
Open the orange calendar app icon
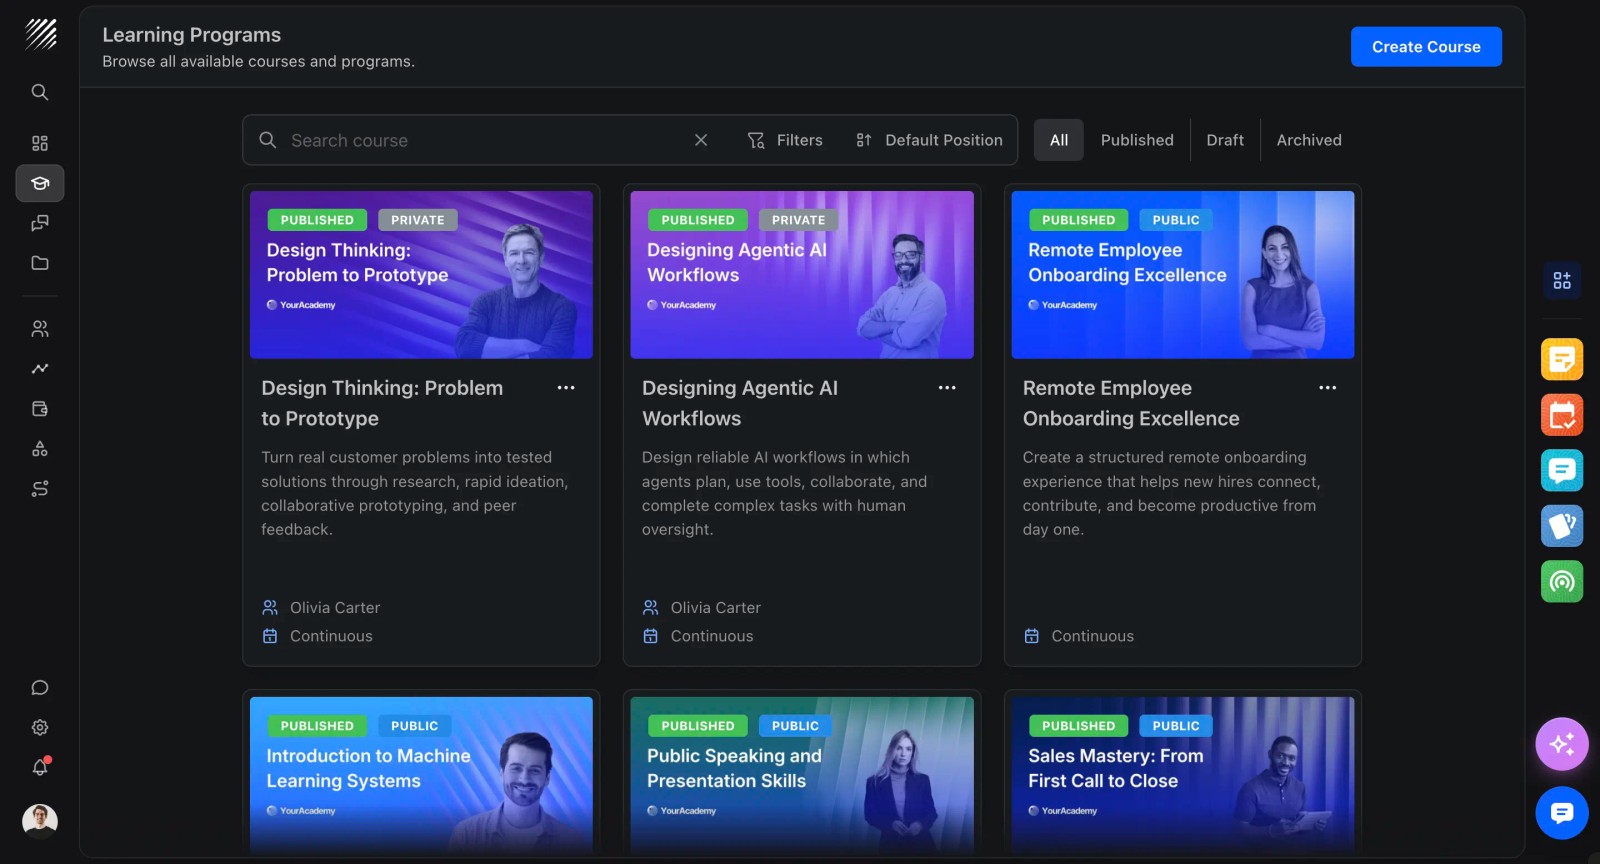point(1562,415)
